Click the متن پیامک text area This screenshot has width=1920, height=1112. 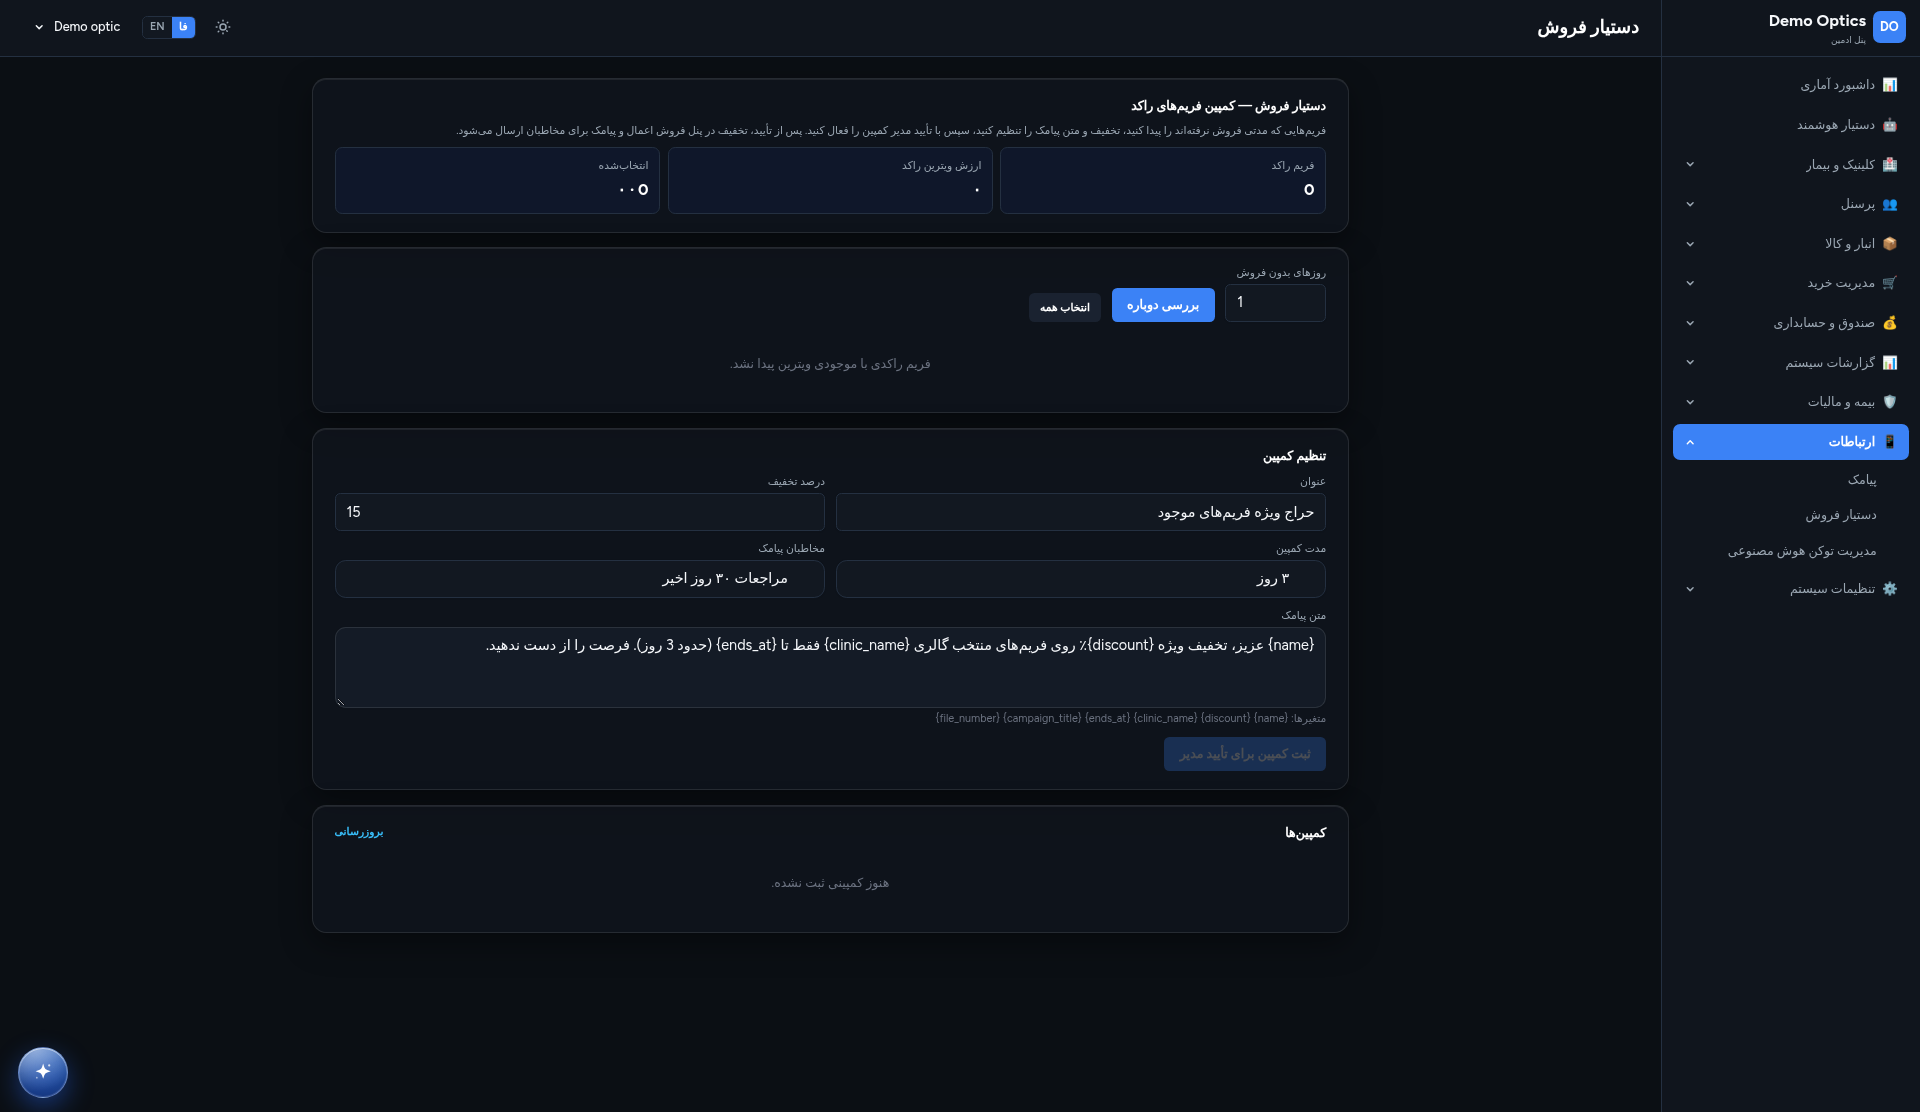coord(830,667)
